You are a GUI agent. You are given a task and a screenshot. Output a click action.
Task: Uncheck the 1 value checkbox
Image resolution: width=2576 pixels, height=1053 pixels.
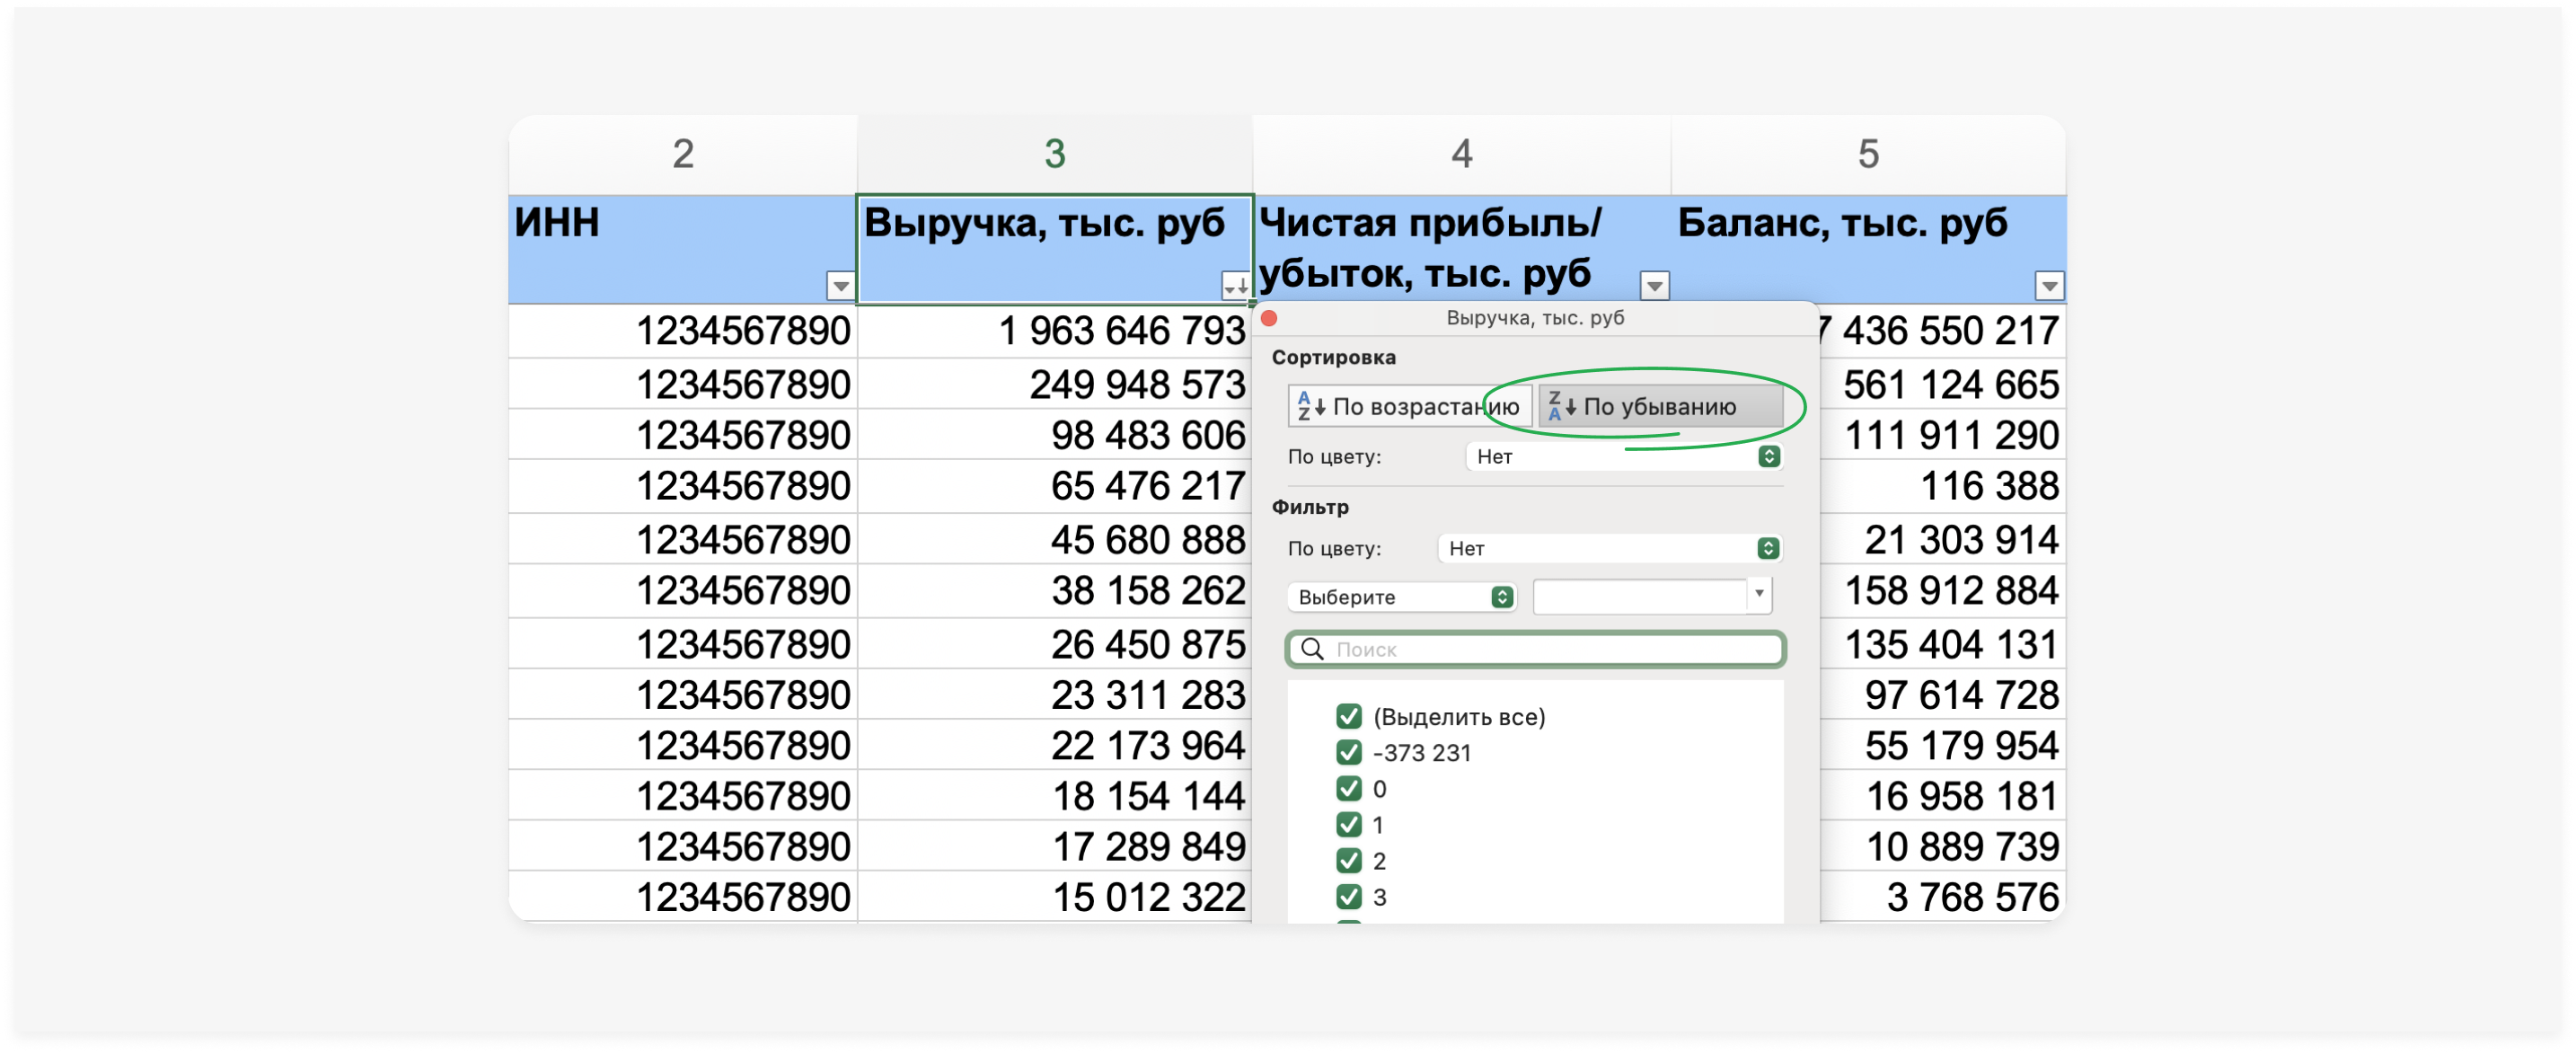(x=1348, y=824)
